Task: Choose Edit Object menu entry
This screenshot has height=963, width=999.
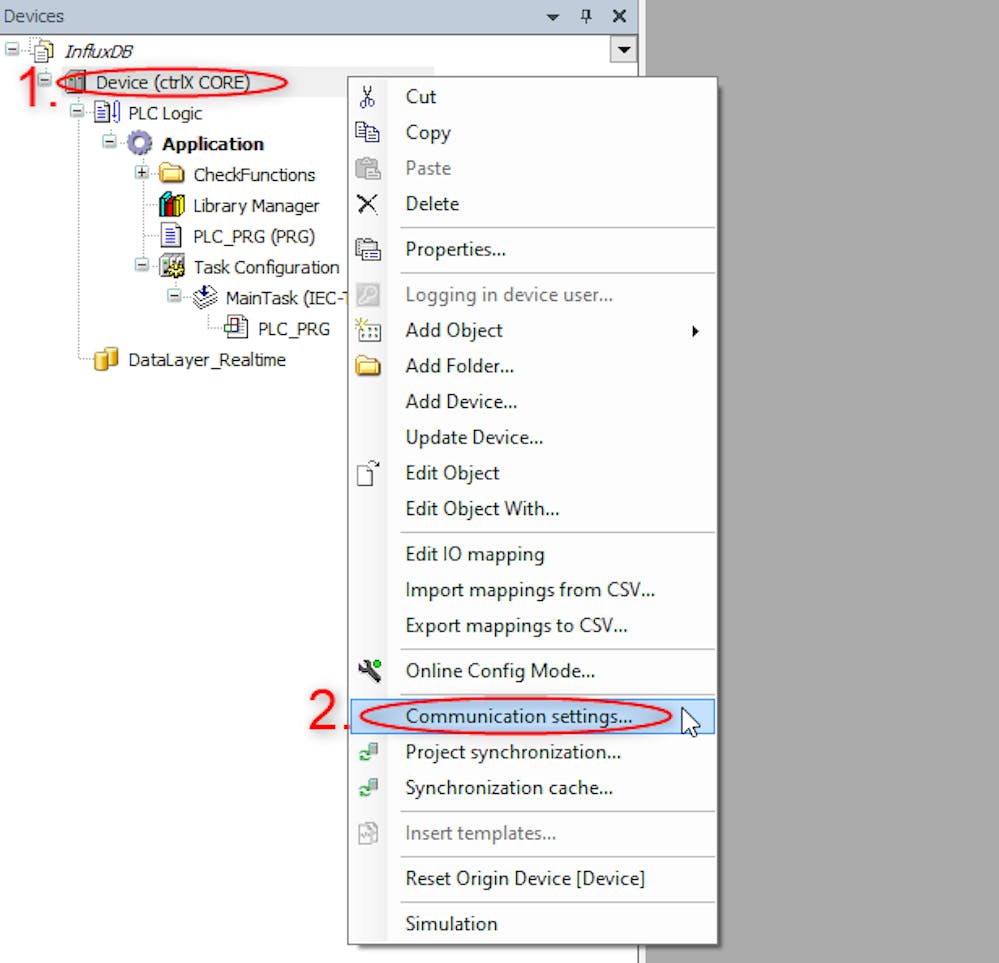Action: pos(532,473)
